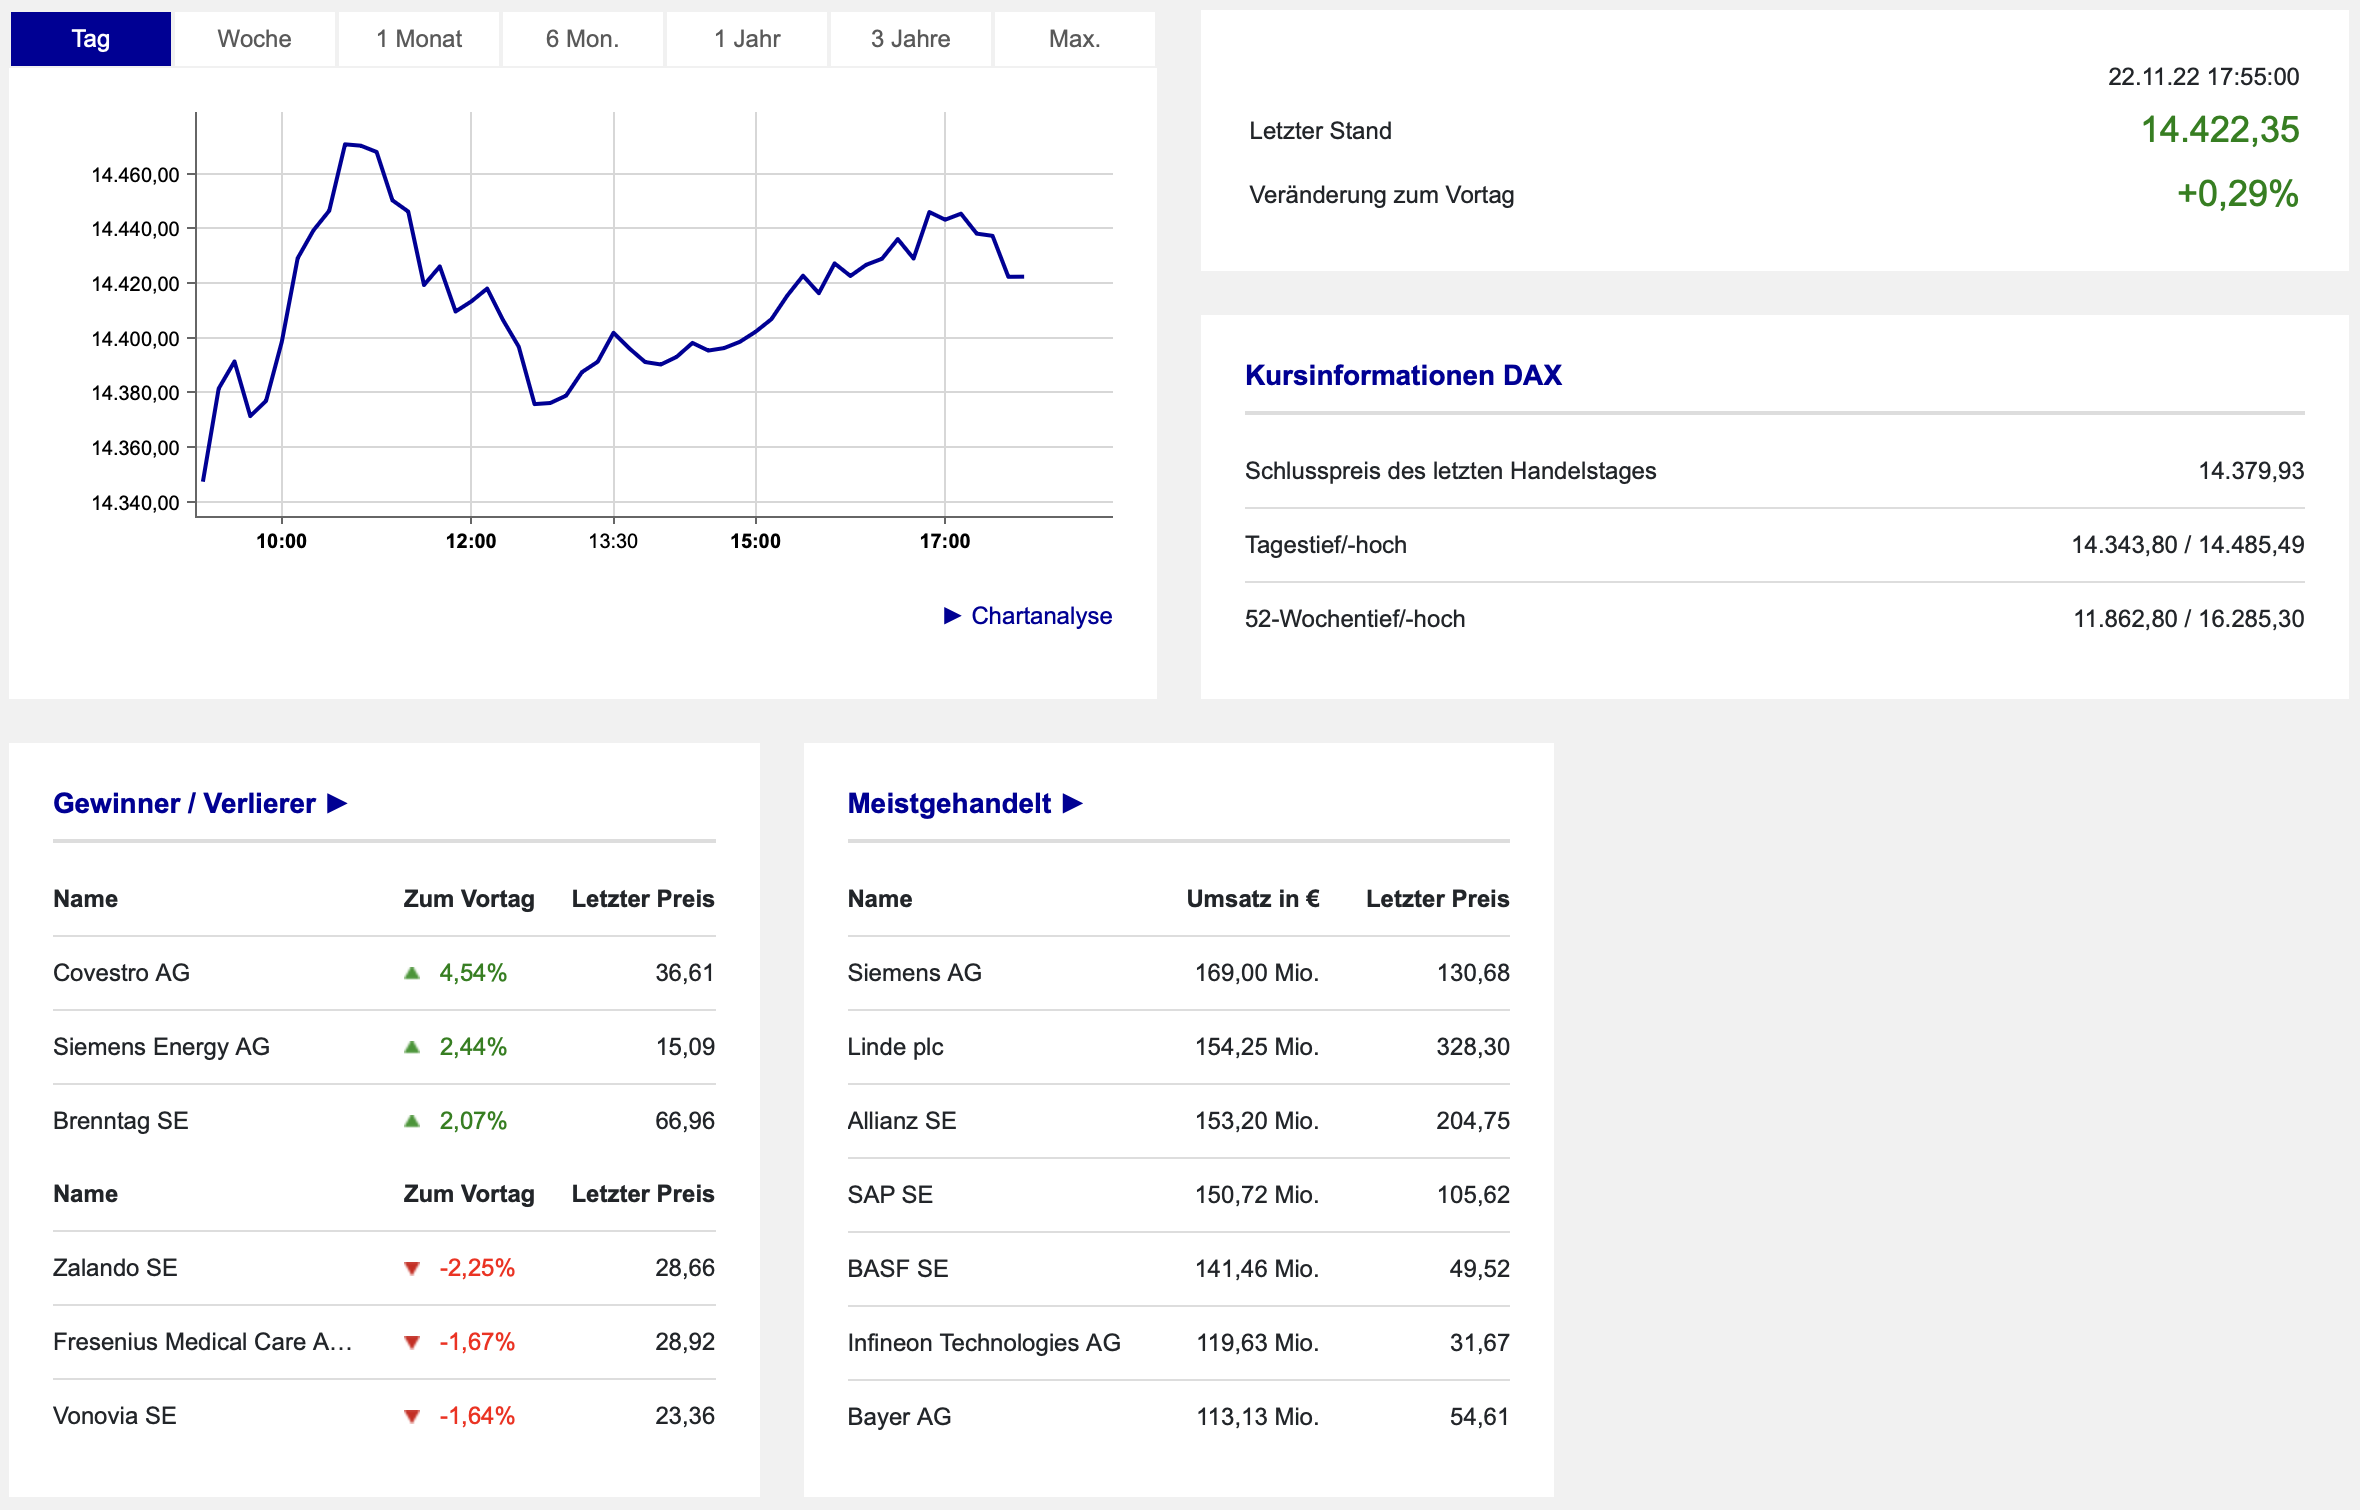Viewport: 2360px width, 1510px height.
Task: Open the Chartanalyse link
Action: pos(1040,616)
